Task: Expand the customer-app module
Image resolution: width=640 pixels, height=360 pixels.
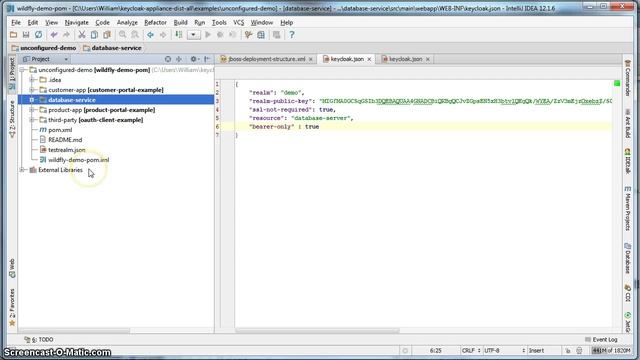Action: point(32,90)
